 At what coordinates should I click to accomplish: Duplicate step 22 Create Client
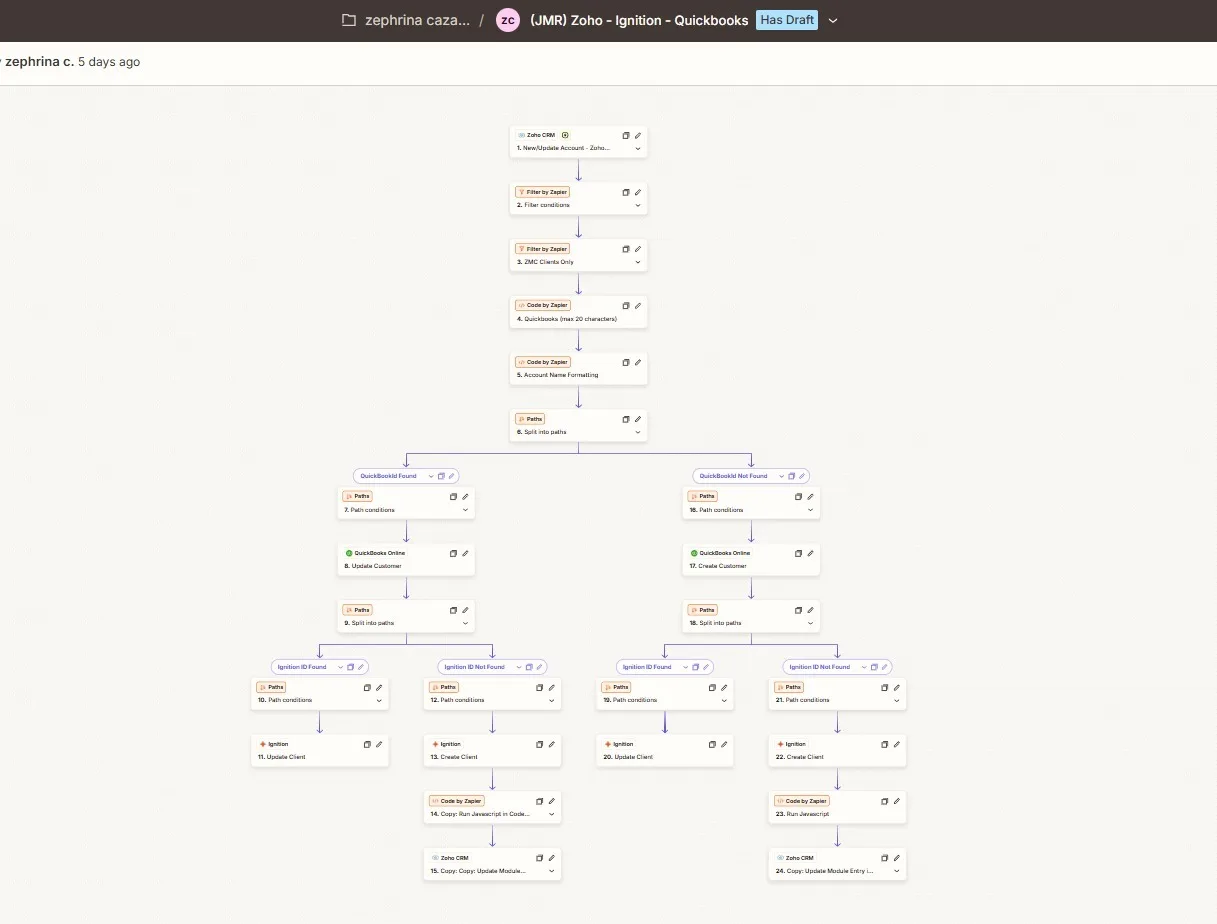click(885, 744)
